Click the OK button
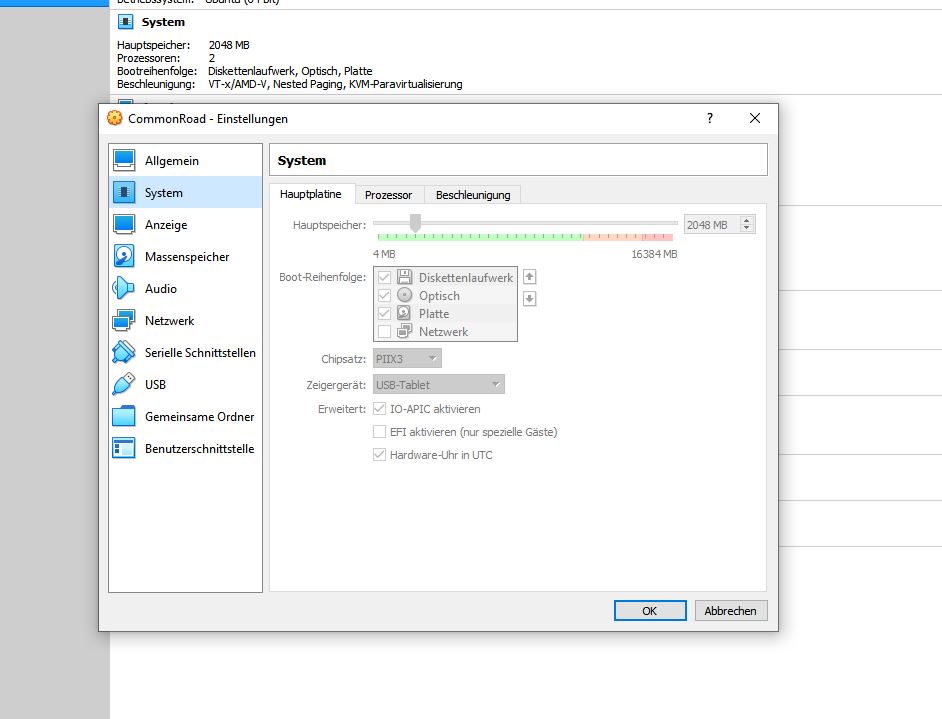 [650, 611]
